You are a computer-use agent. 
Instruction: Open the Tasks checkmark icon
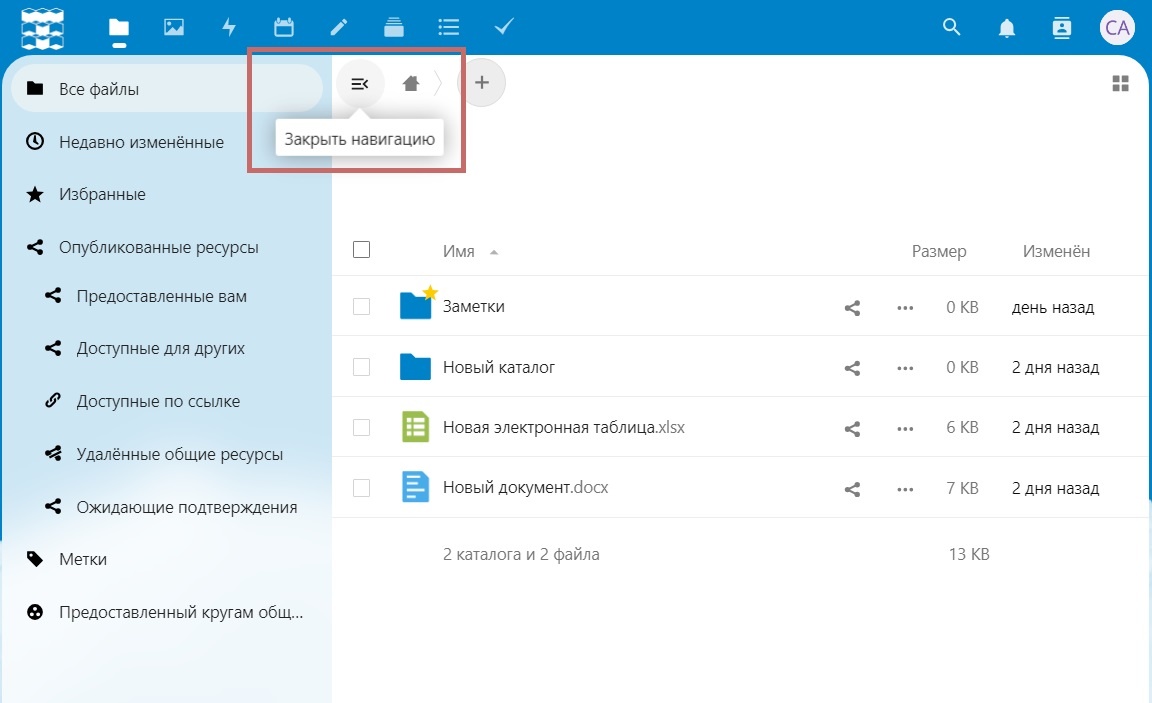pyautogui.click(x=504, y=27)
